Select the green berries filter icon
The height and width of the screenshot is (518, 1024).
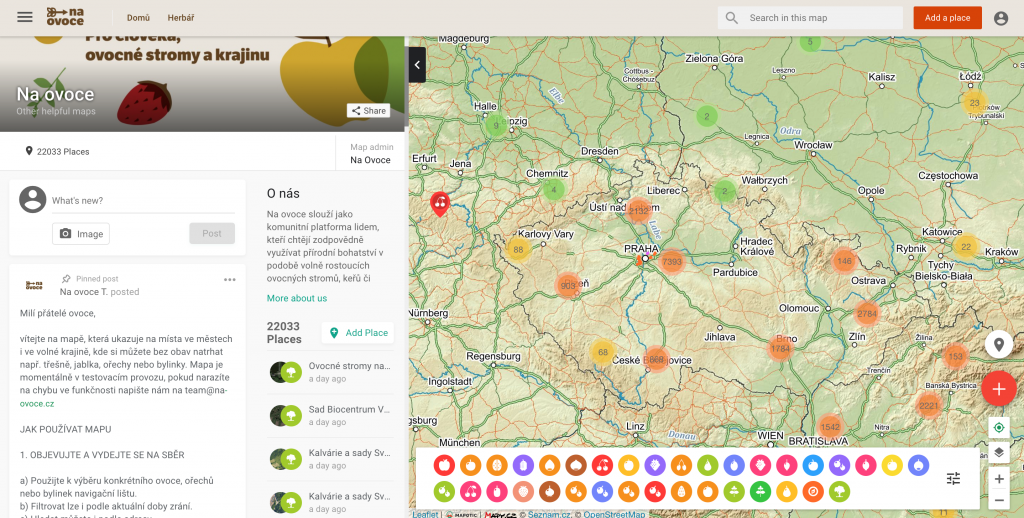444,491
